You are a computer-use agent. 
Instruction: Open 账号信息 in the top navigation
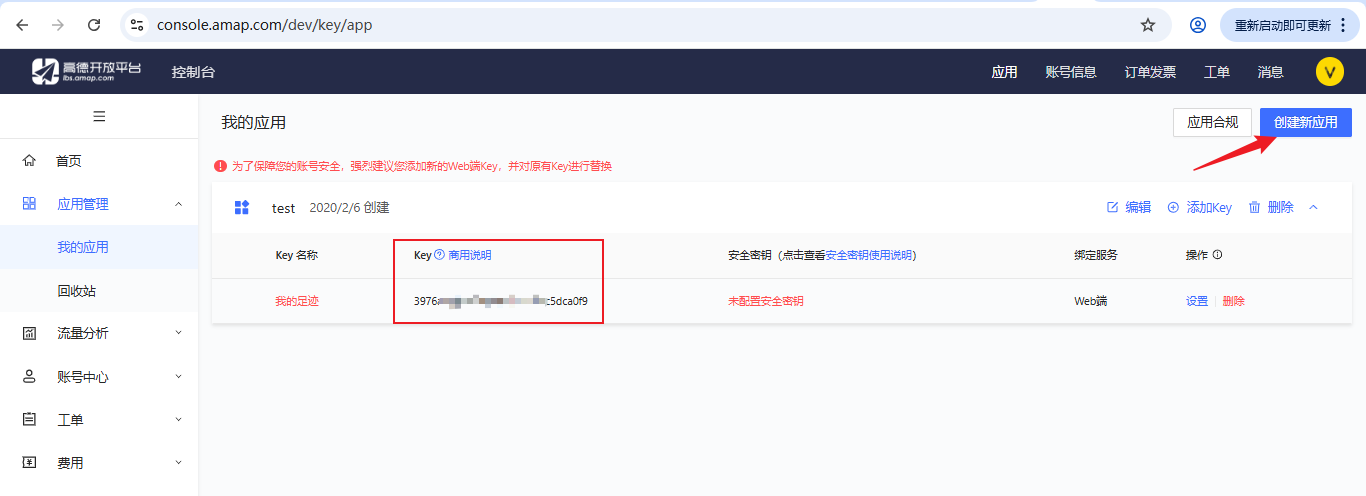point(1071,72)
